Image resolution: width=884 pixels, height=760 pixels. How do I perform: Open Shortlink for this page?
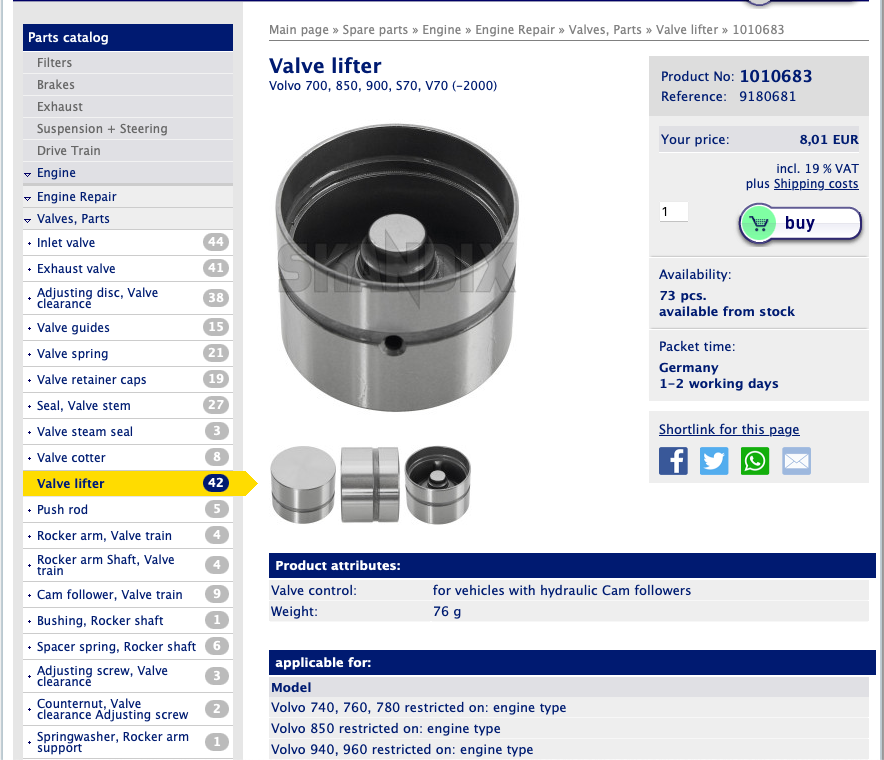point(728,430)
